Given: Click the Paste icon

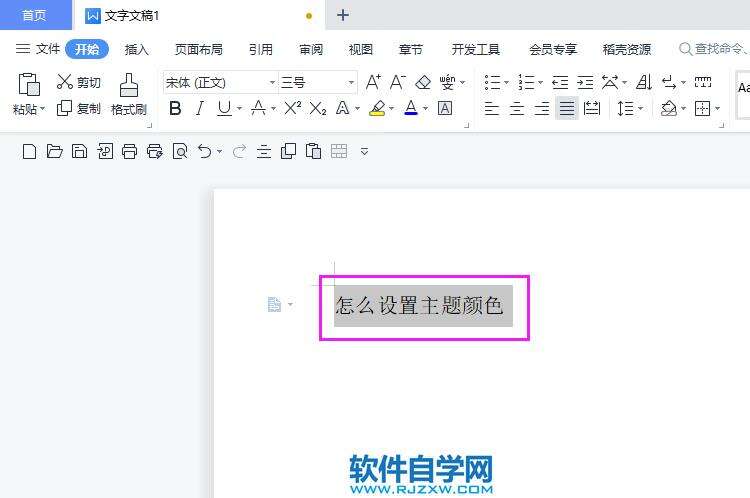Looking at the screenshot, I should click(x=29, y=85).
